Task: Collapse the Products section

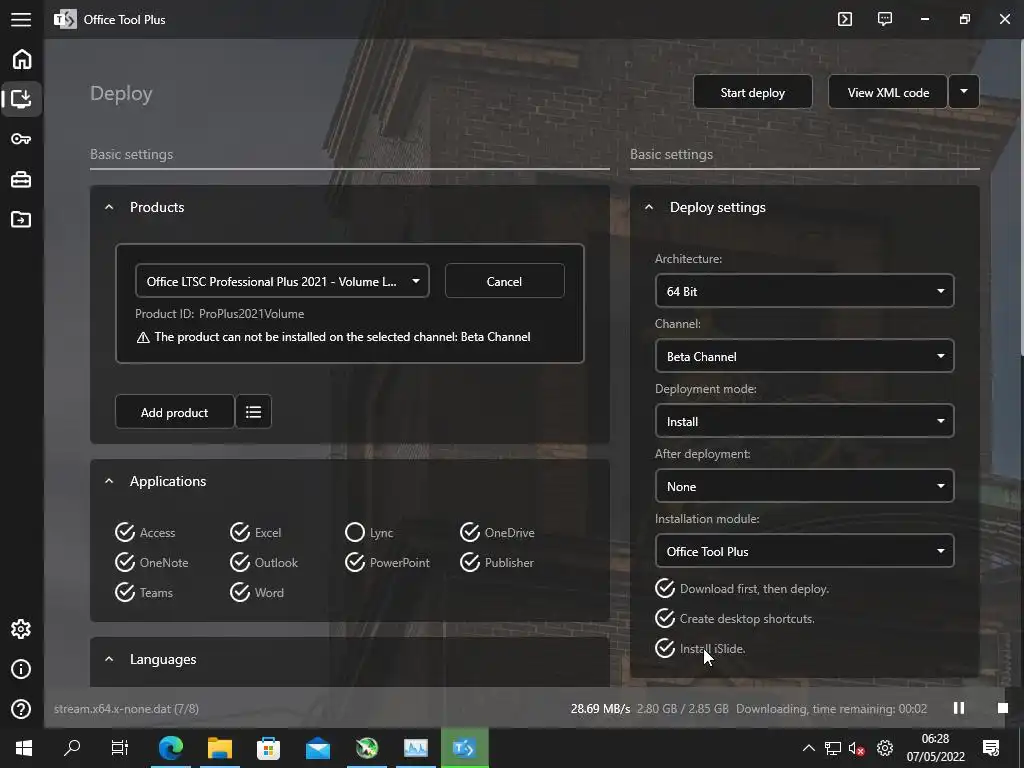Action: (x=109, y=207)
